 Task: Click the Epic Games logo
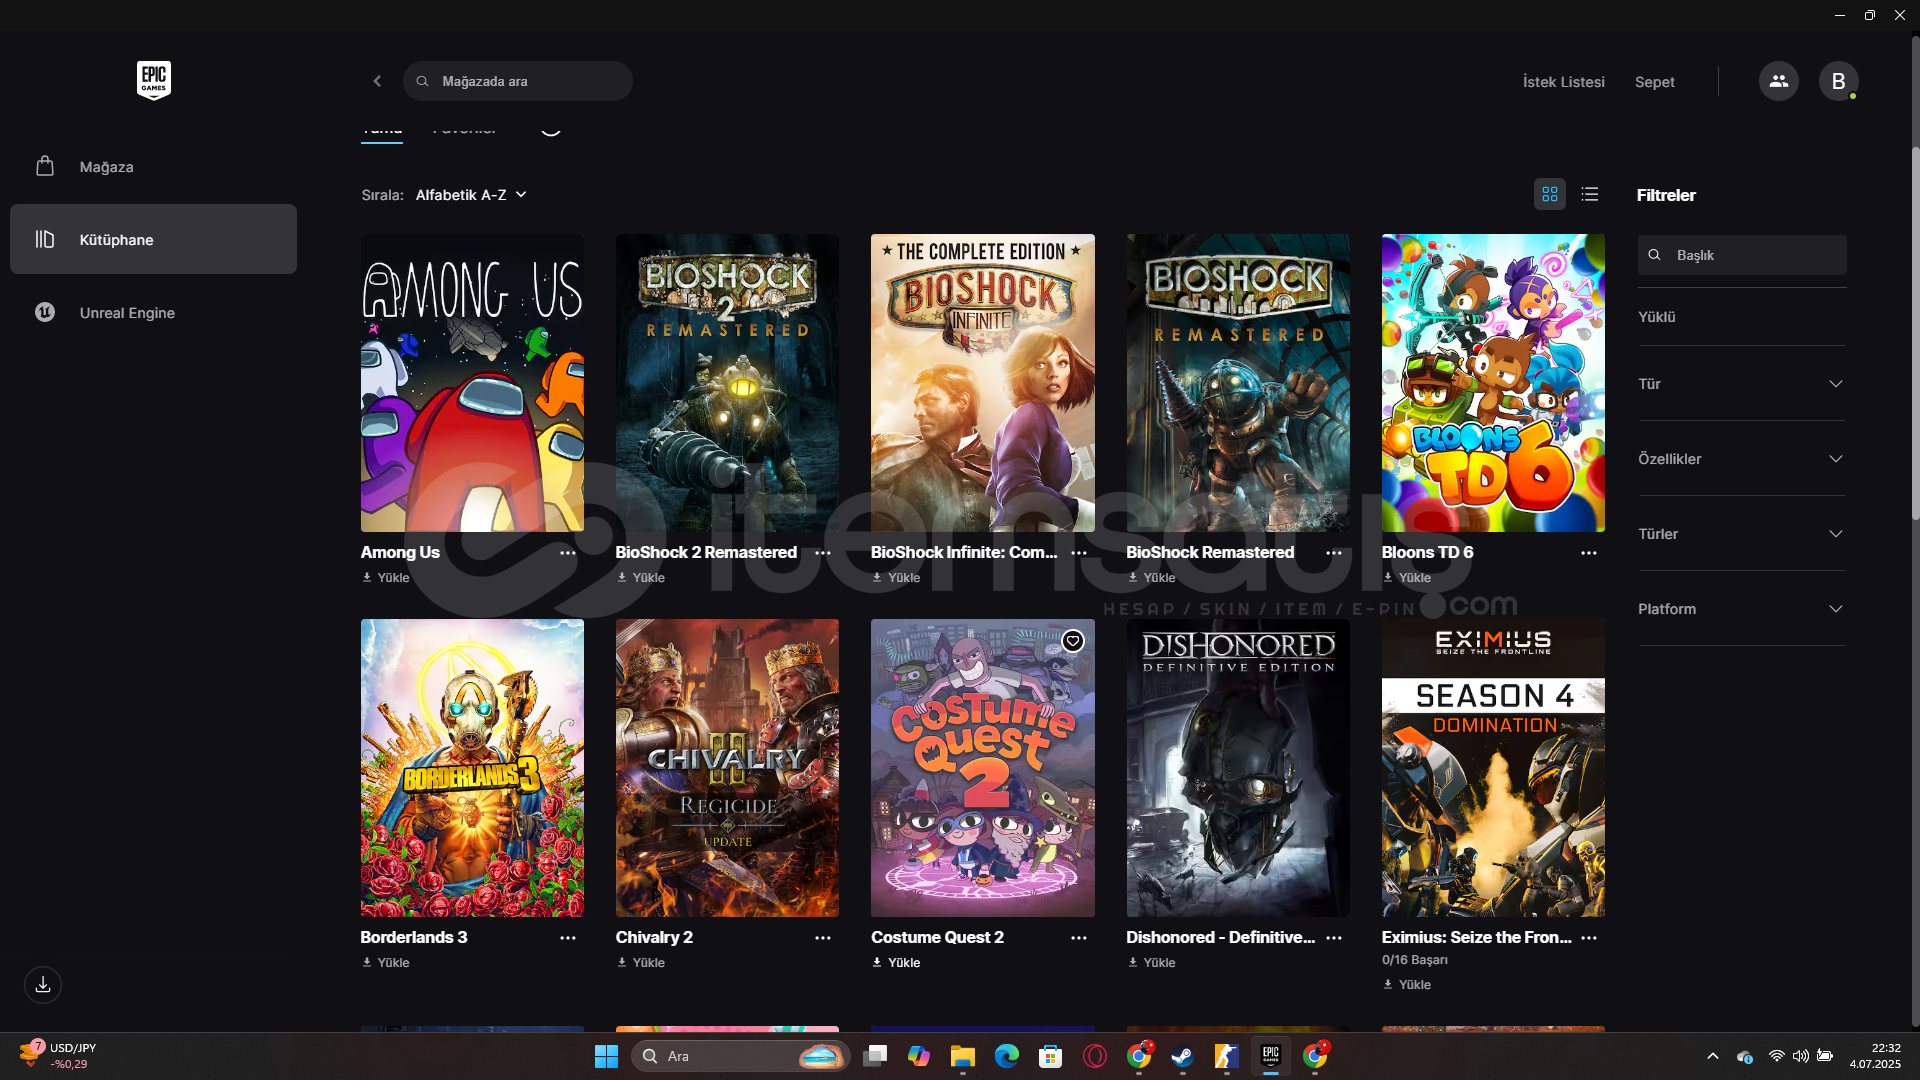[x=154, y=80]
